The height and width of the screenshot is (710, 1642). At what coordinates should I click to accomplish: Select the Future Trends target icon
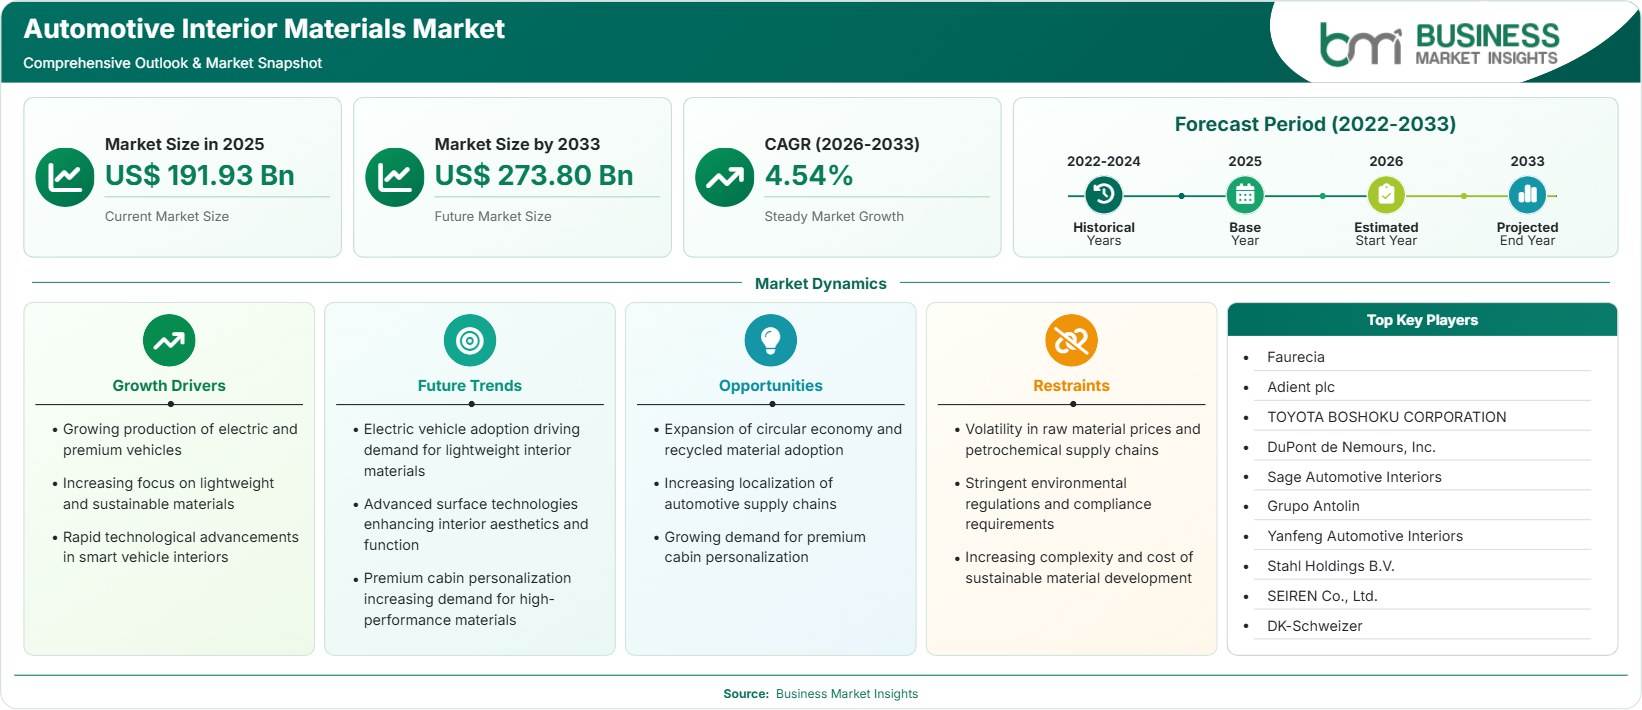470,341
